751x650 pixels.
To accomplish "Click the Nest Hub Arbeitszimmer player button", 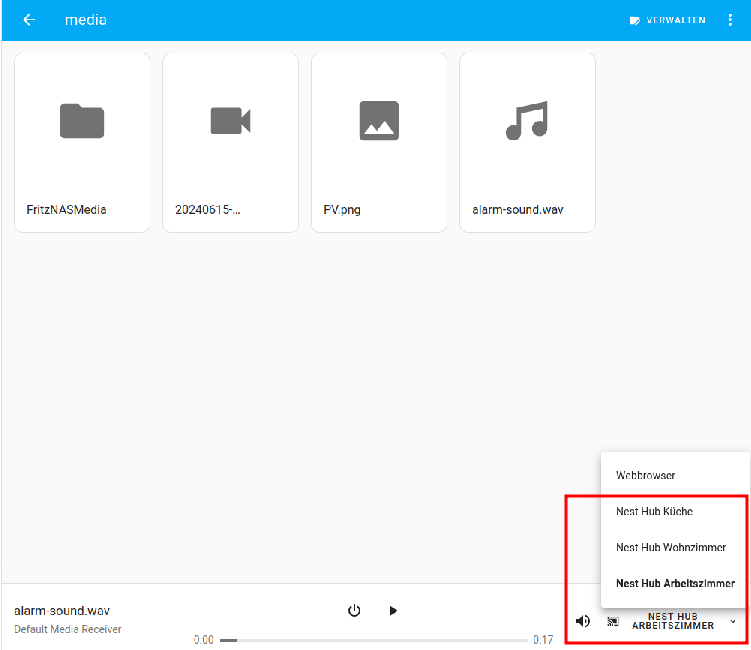I will pos(672,621).
